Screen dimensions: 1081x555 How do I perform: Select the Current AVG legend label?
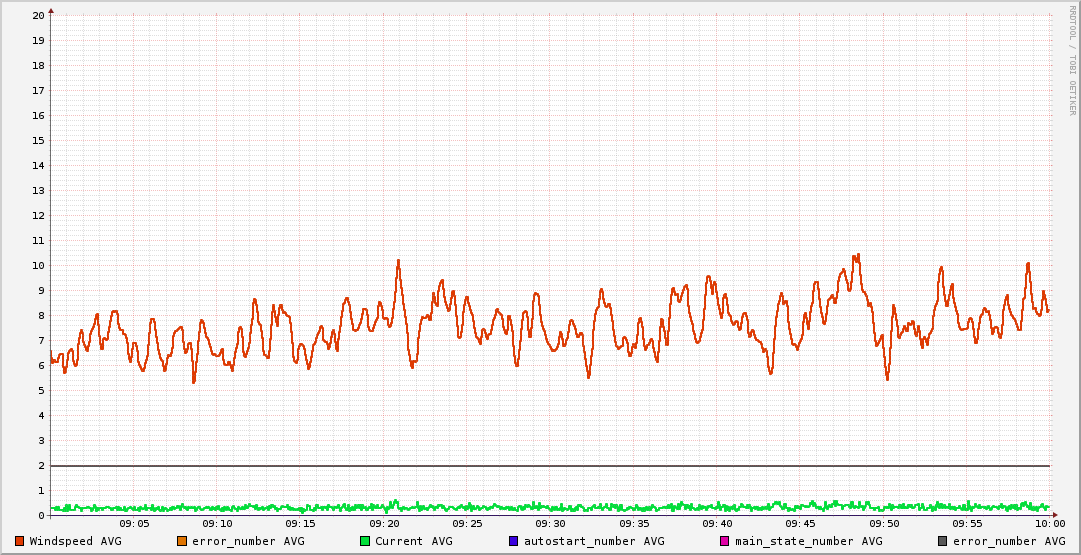pos(413,541)
